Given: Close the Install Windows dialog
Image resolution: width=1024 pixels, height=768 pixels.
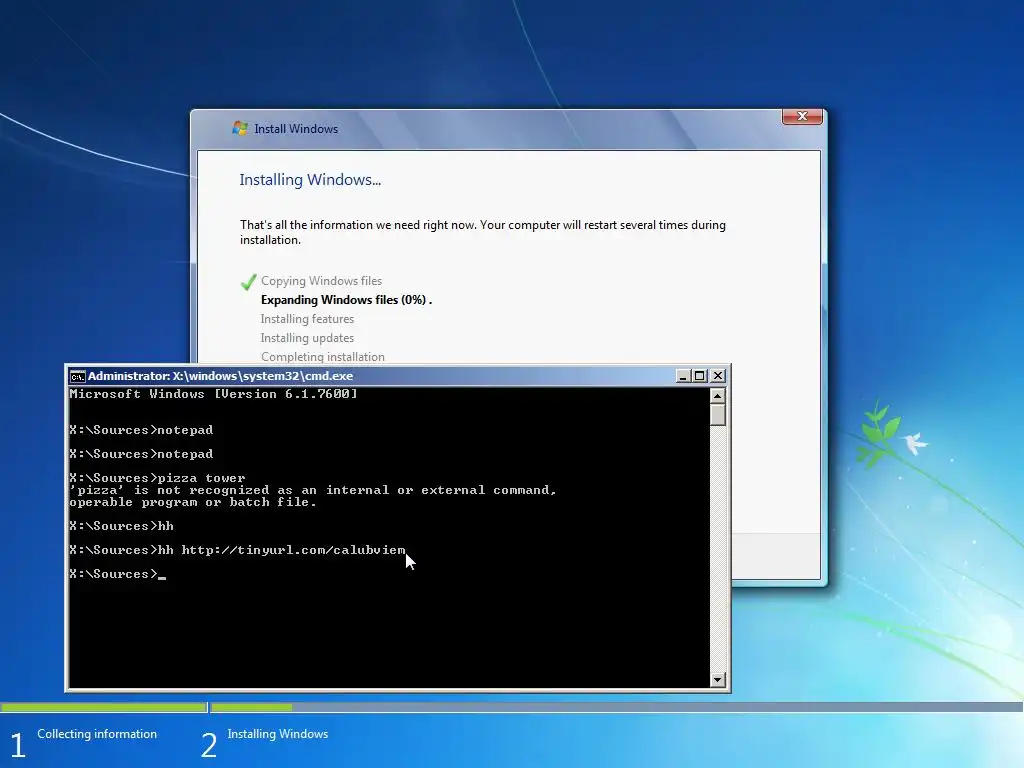Looking at the screenshot, I should pos(802,116).
